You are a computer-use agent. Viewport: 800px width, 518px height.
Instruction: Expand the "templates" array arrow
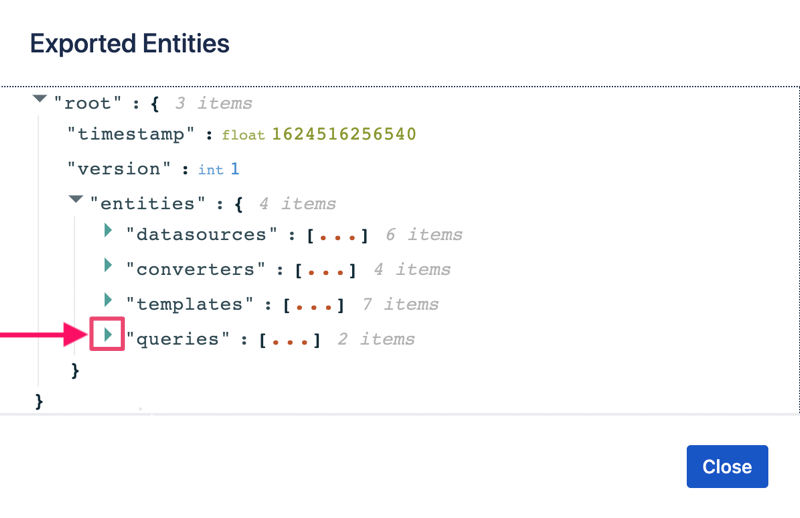108,300
